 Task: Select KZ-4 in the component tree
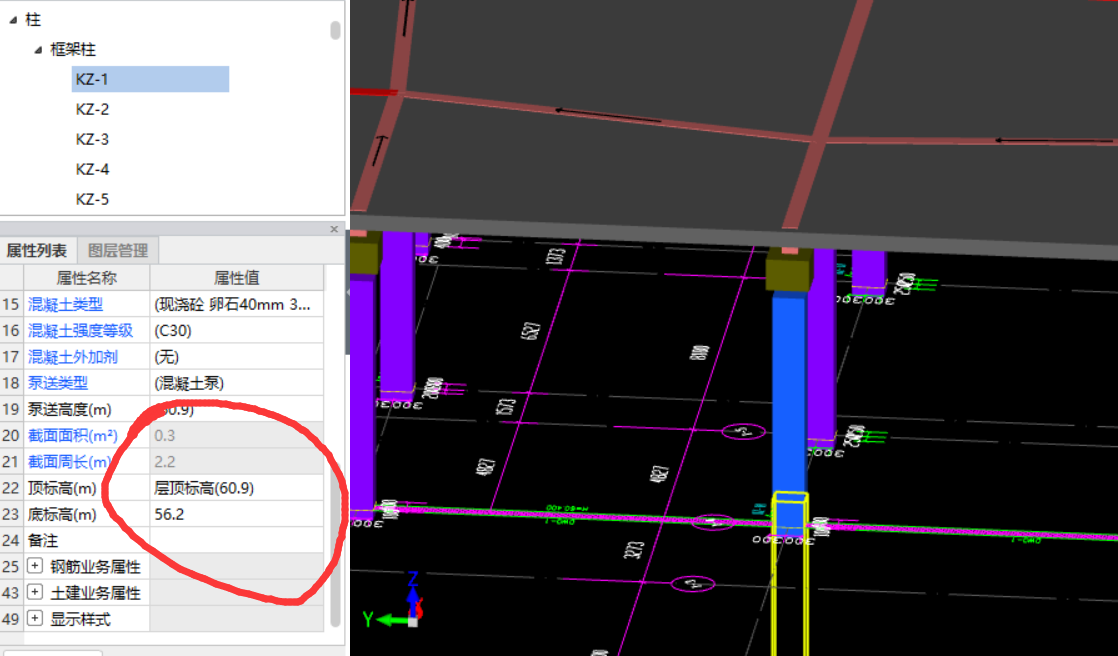point(92,169)
